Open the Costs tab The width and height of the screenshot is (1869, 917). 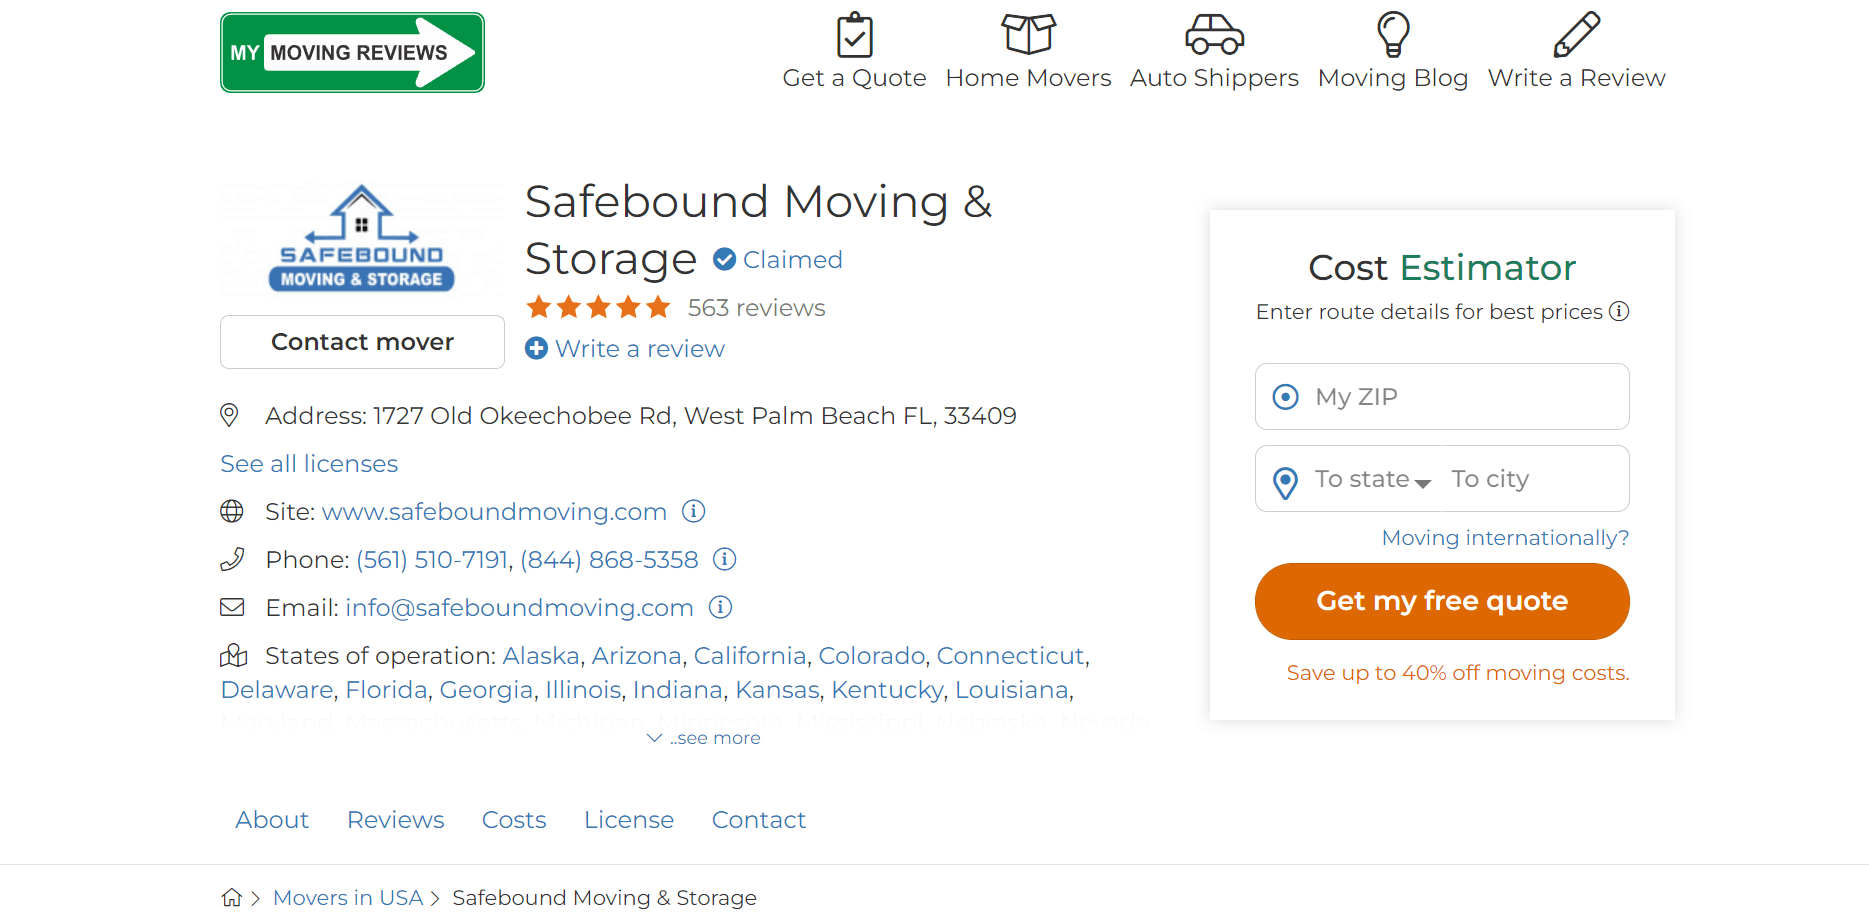(x=514, y=820)
